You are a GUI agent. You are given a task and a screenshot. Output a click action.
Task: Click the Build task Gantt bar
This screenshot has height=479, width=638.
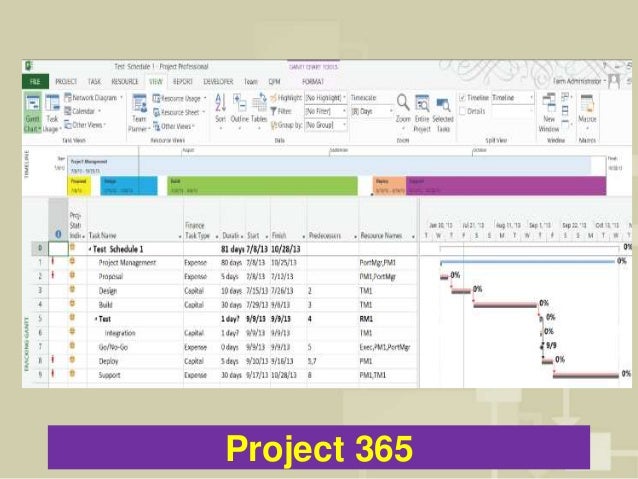[x=505, y=304]
